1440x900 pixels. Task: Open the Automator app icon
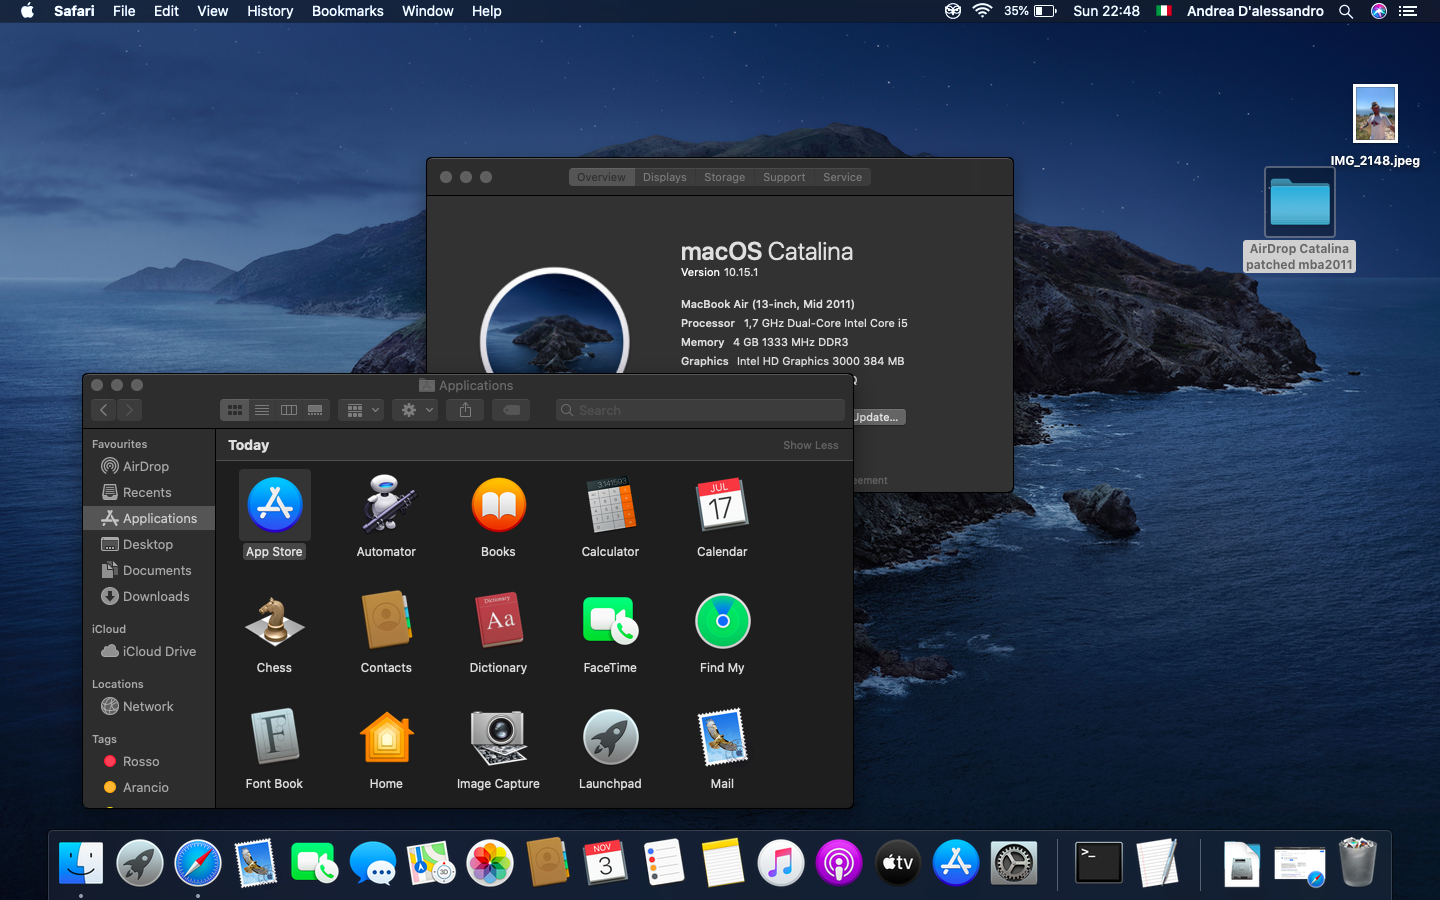click(x=386, y=504)
